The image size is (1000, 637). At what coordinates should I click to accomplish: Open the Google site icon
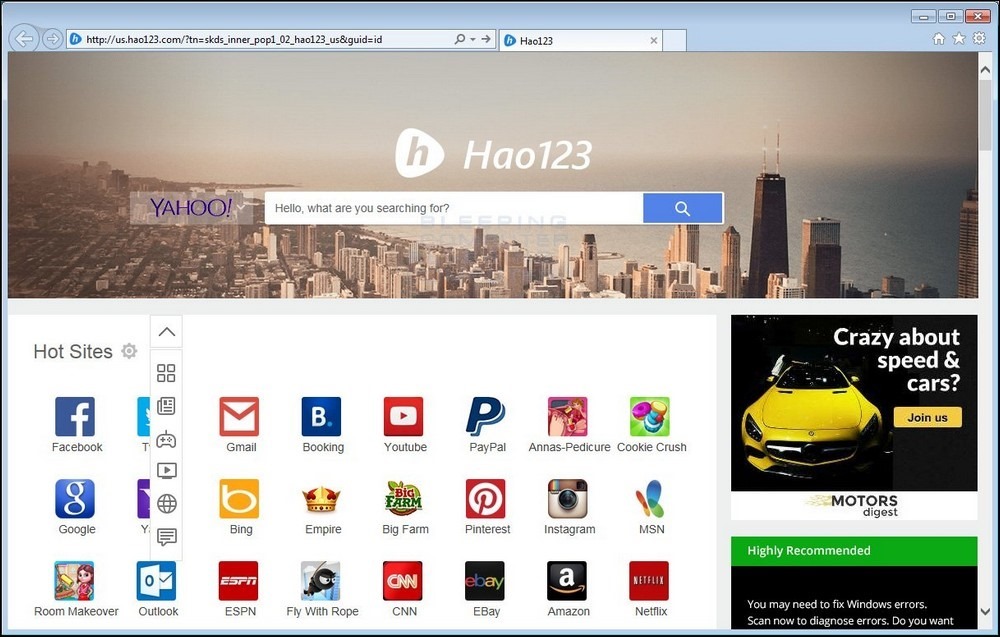click(75, 499)
